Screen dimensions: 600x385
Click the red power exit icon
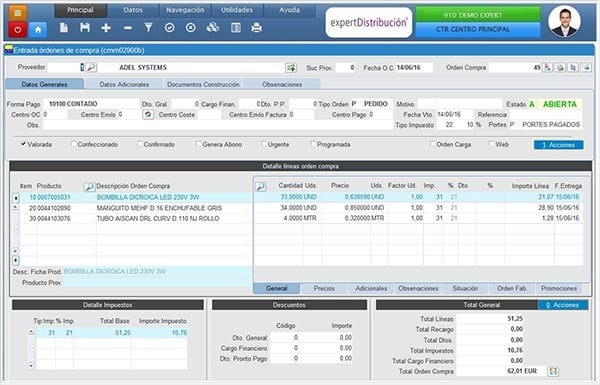17,29
